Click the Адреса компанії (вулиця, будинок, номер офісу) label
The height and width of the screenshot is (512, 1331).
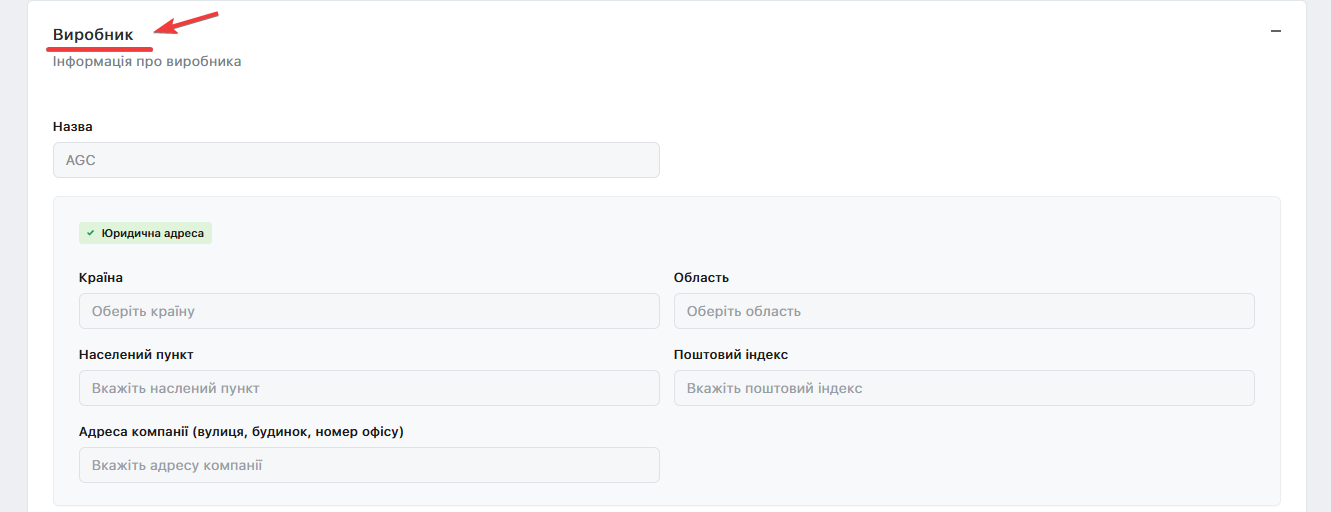pyautogui.click(x=241, y=431)
